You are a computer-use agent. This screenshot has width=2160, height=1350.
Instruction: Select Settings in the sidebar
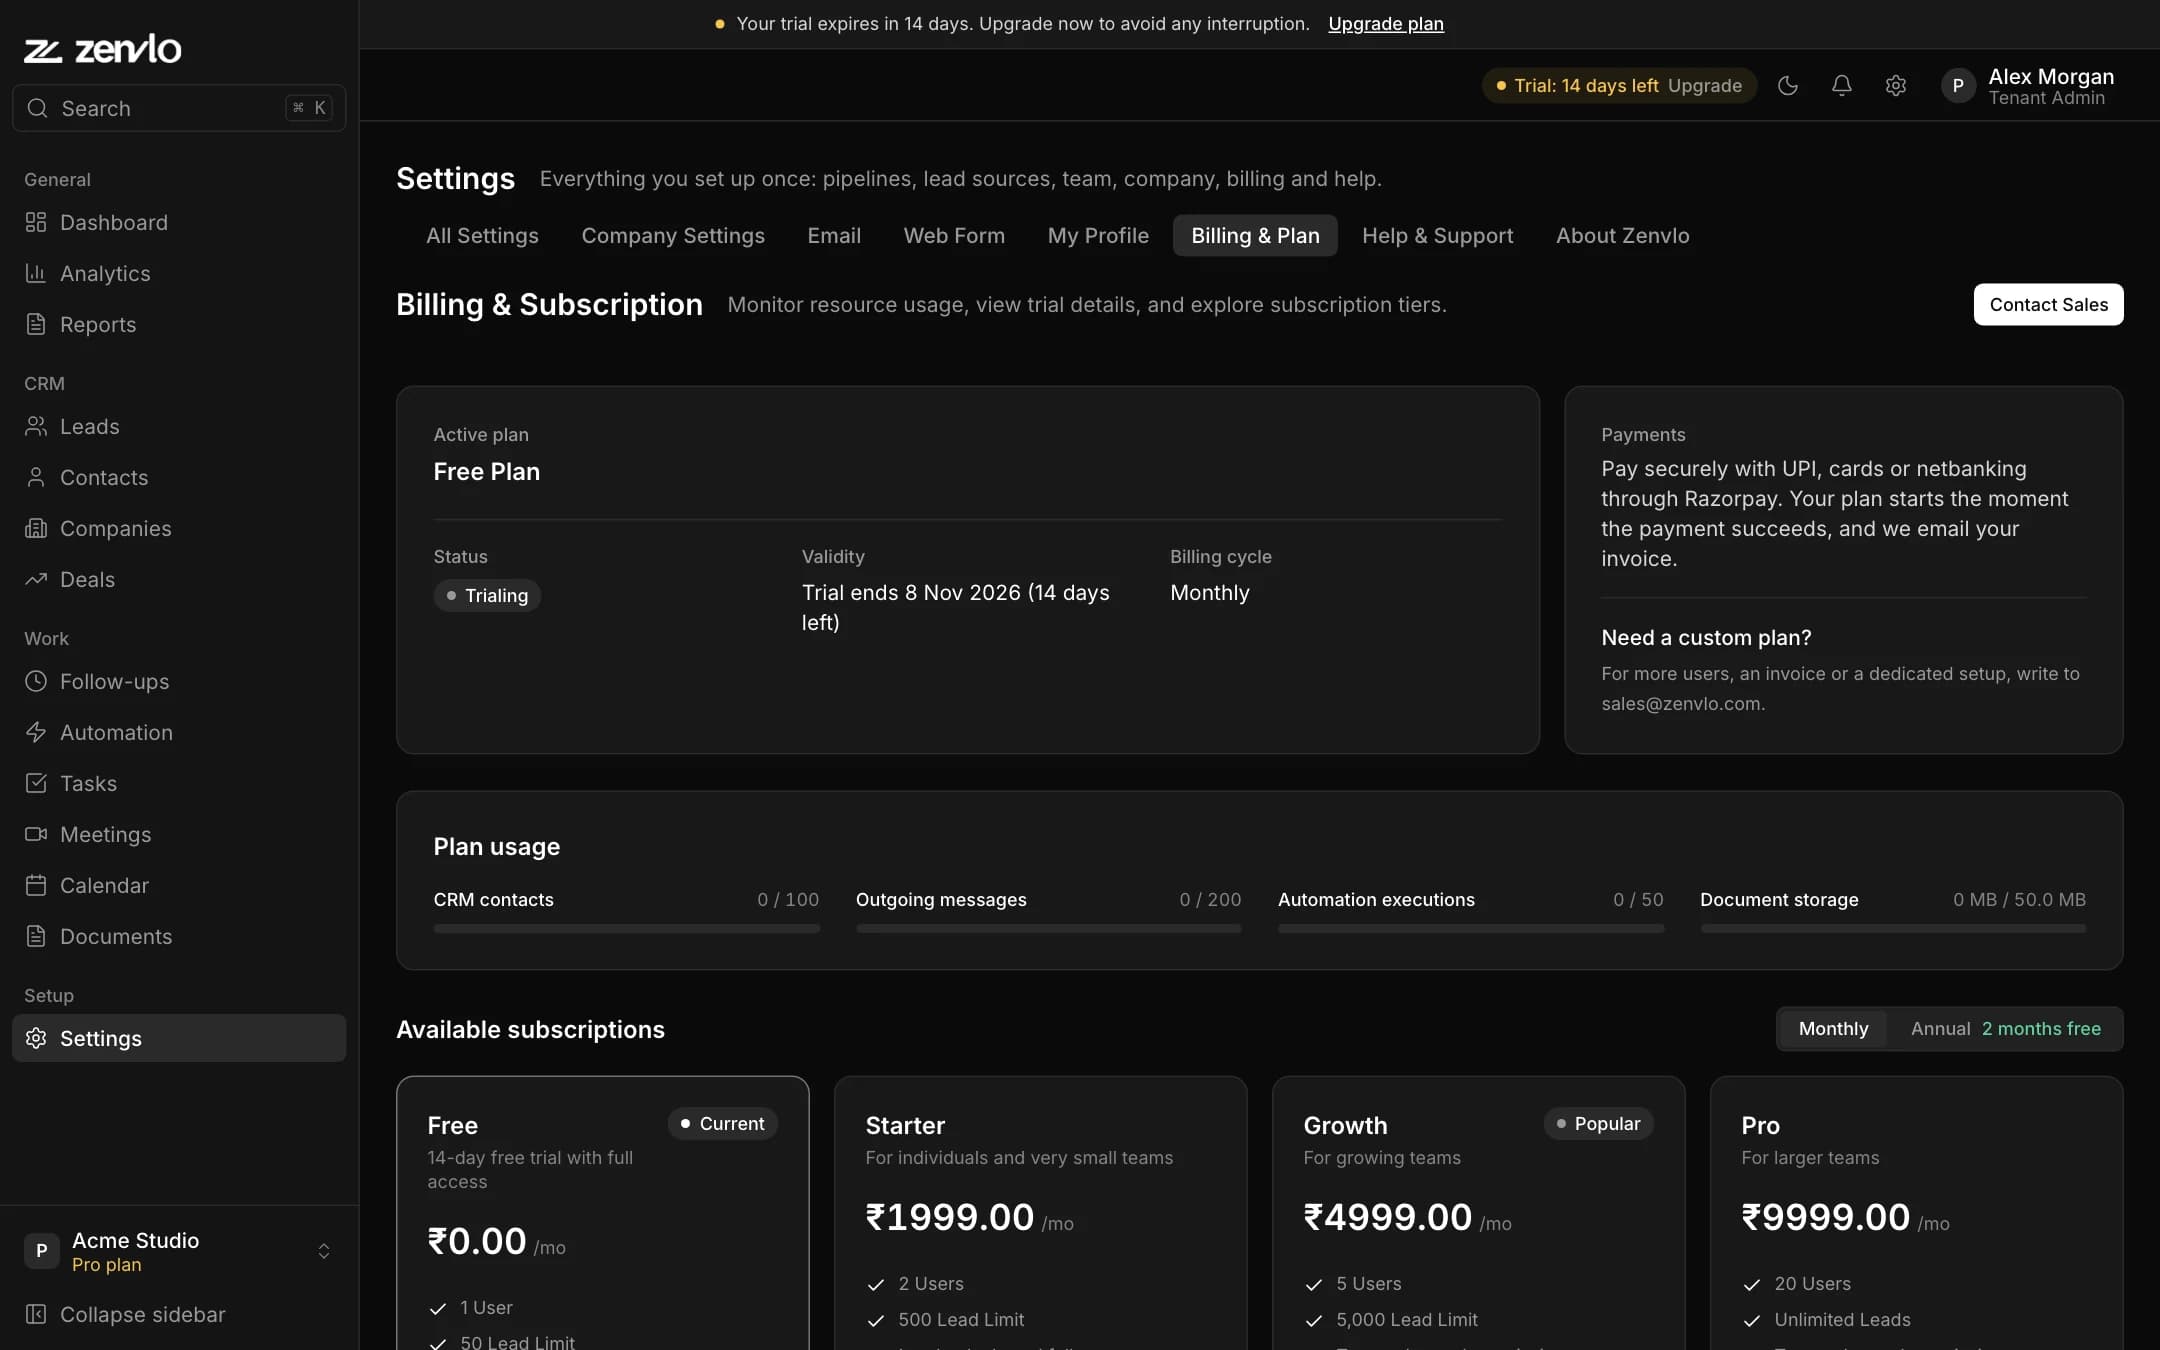click(179, 1038)
